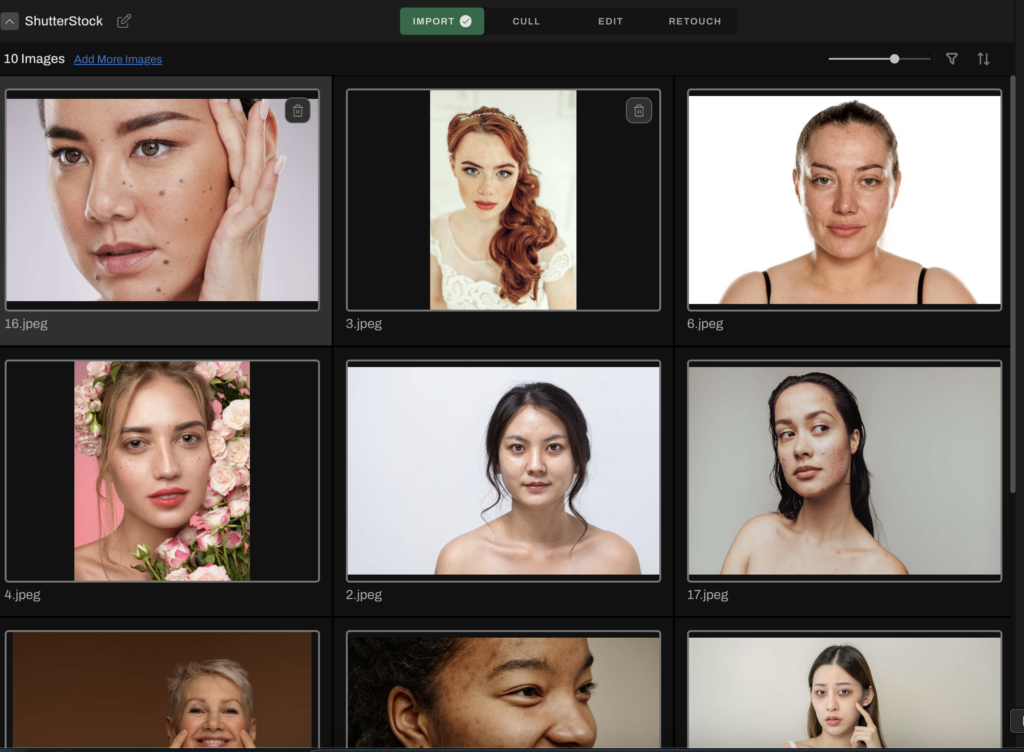Viewport: 1024px width, 752px height.
Task: Delete image 16.jpeg via its trash icon
Action: [297, 111]
